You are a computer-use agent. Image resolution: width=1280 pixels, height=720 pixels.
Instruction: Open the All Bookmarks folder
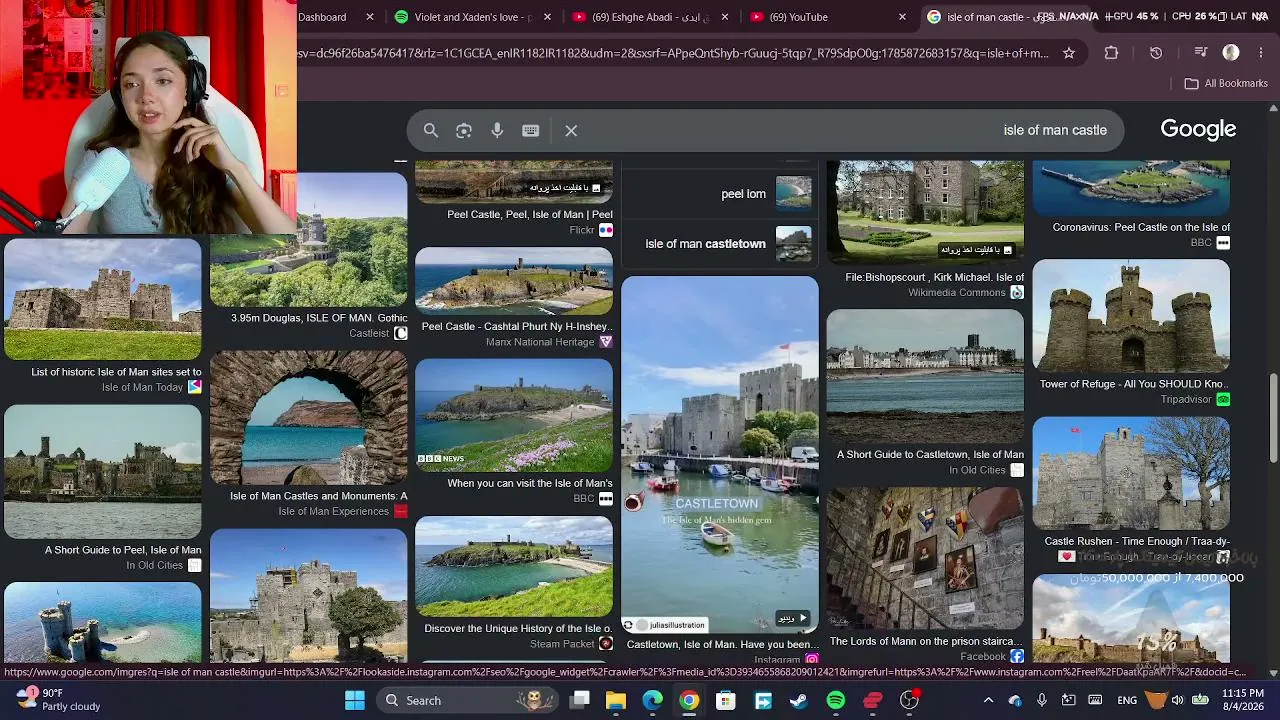tap(1226, 83)
